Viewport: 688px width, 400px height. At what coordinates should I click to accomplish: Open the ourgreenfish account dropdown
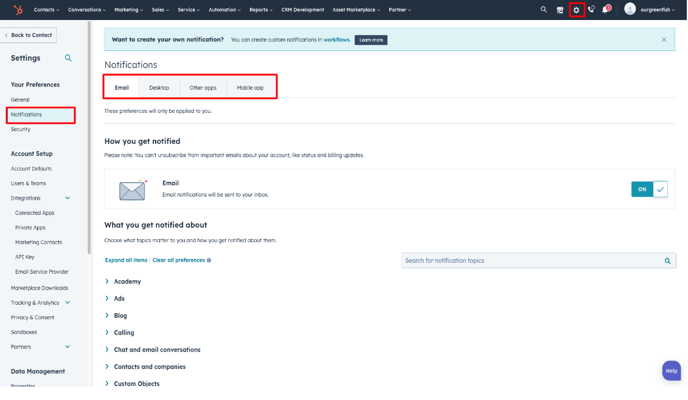(x=657, y=10)
